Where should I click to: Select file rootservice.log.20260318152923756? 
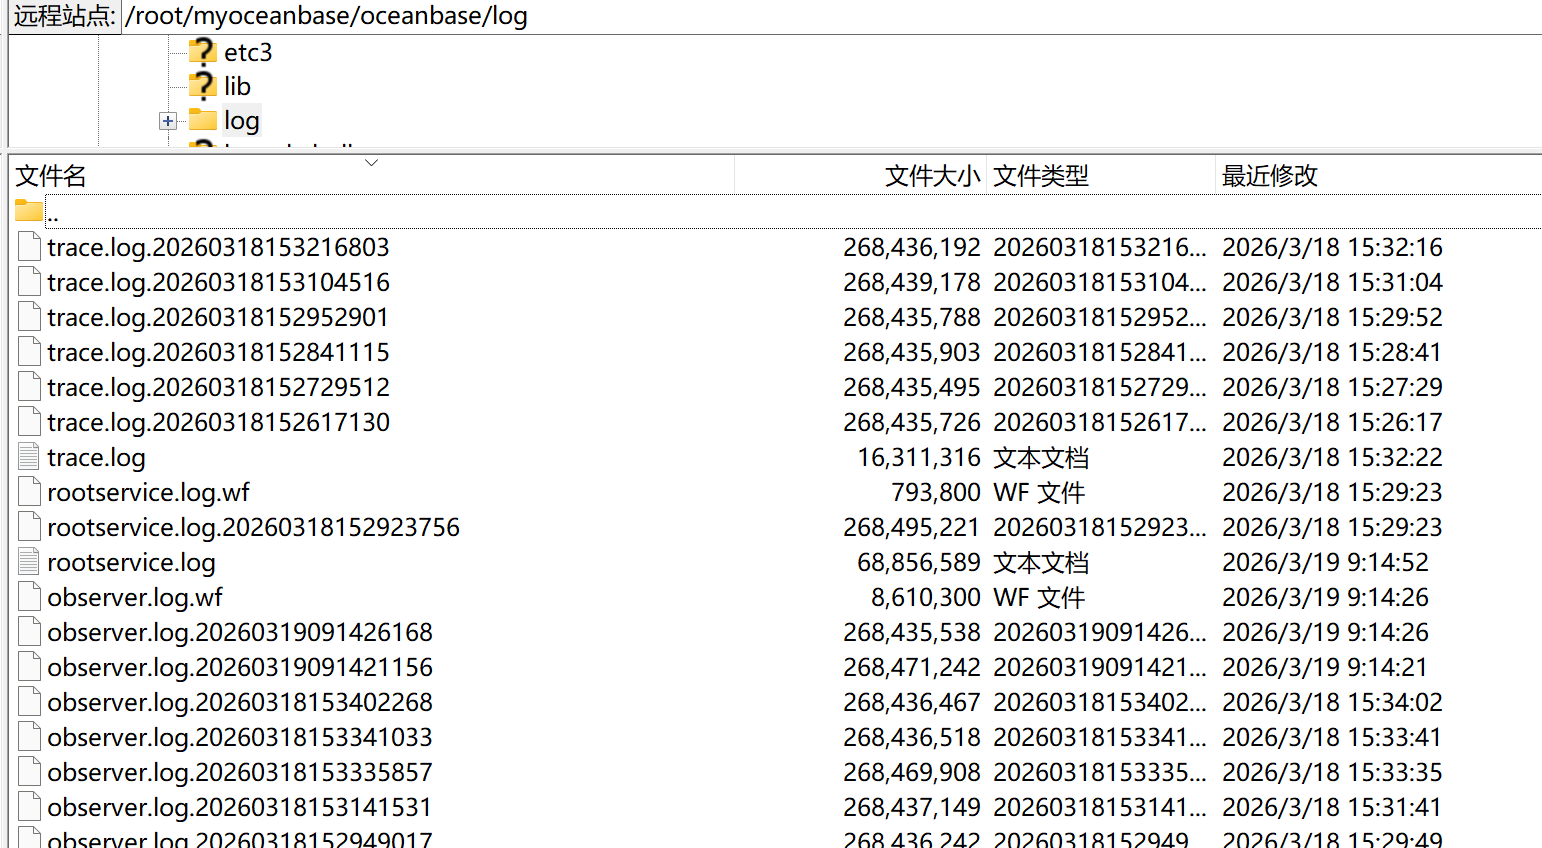point(253,527)
